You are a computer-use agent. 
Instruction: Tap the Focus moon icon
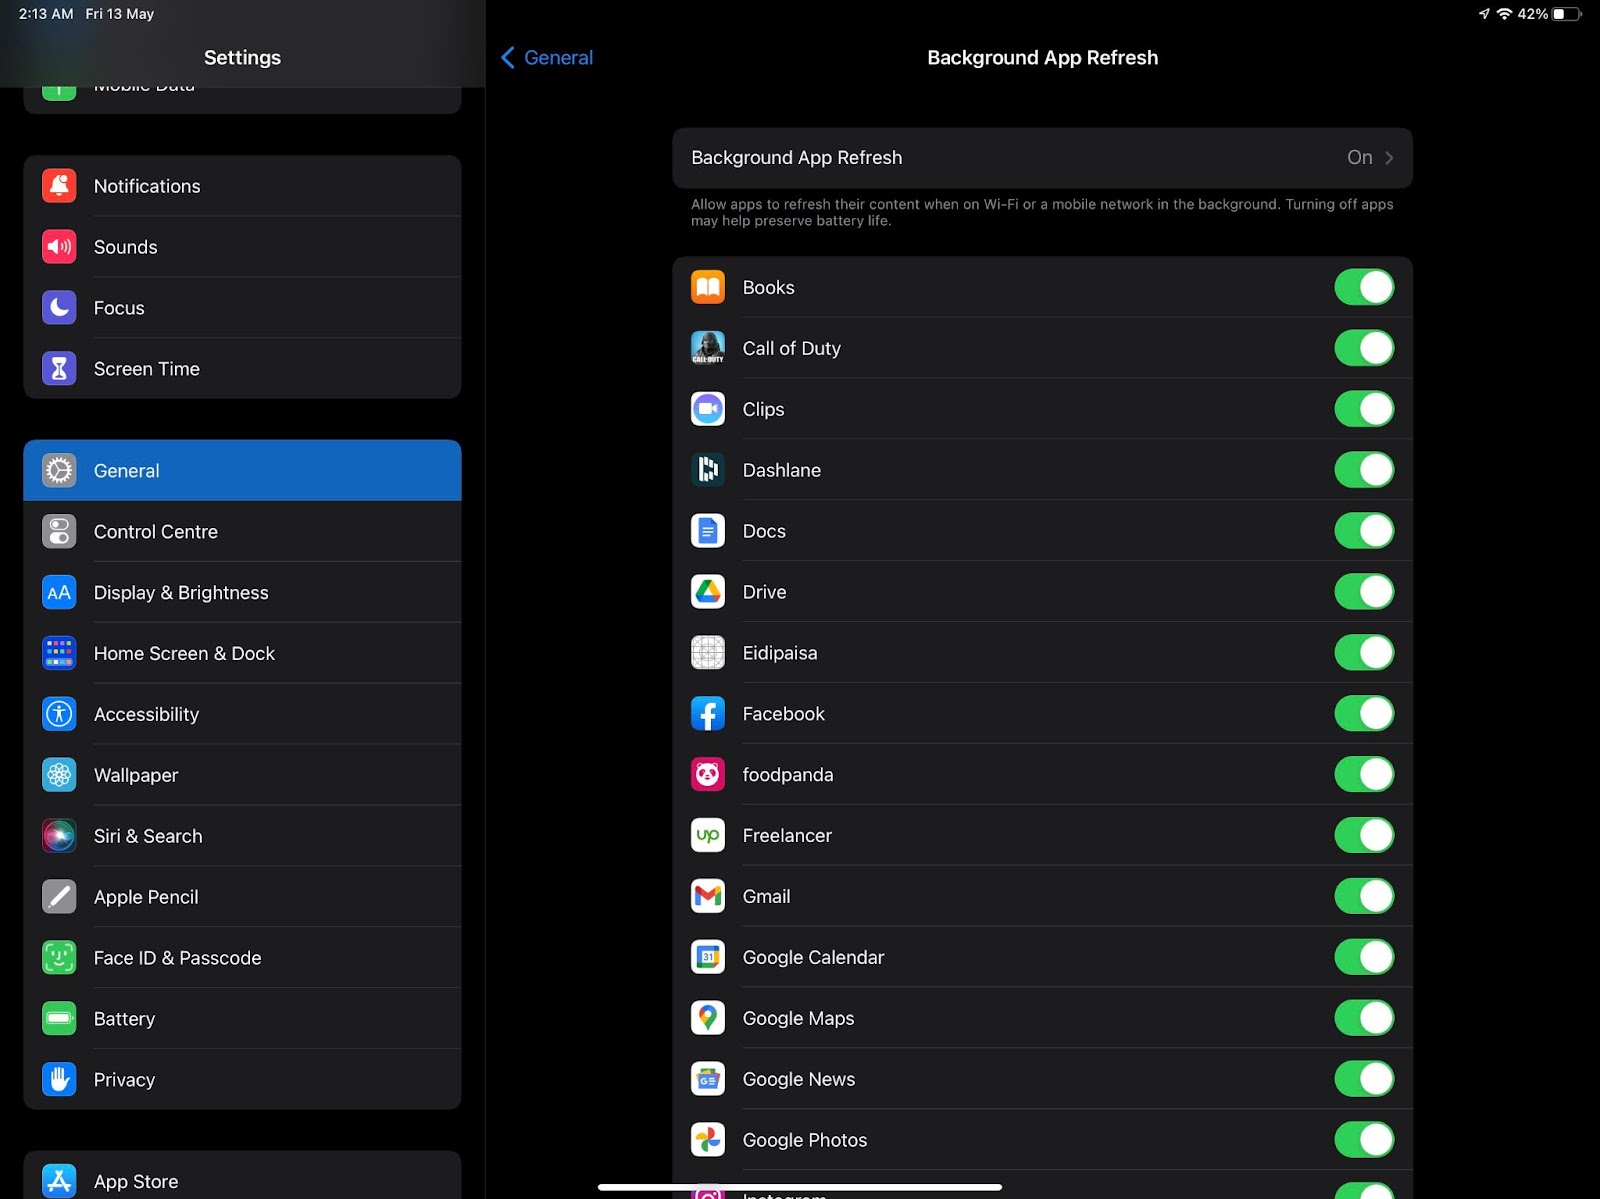59,308
